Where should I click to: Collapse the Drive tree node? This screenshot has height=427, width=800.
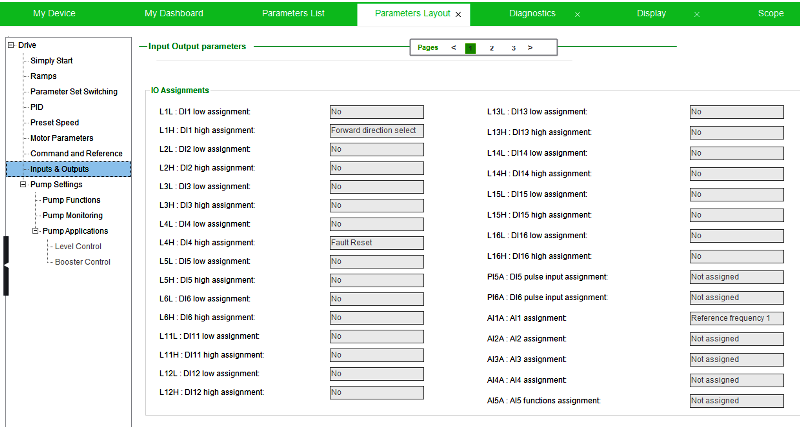[x=11, y=45]
